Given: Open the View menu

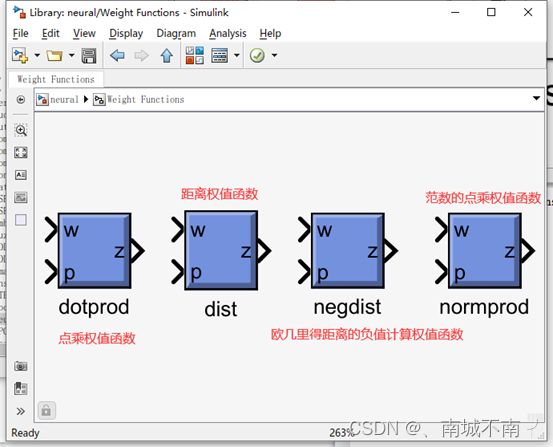Looking at the screenshot, I should [84, 33].
